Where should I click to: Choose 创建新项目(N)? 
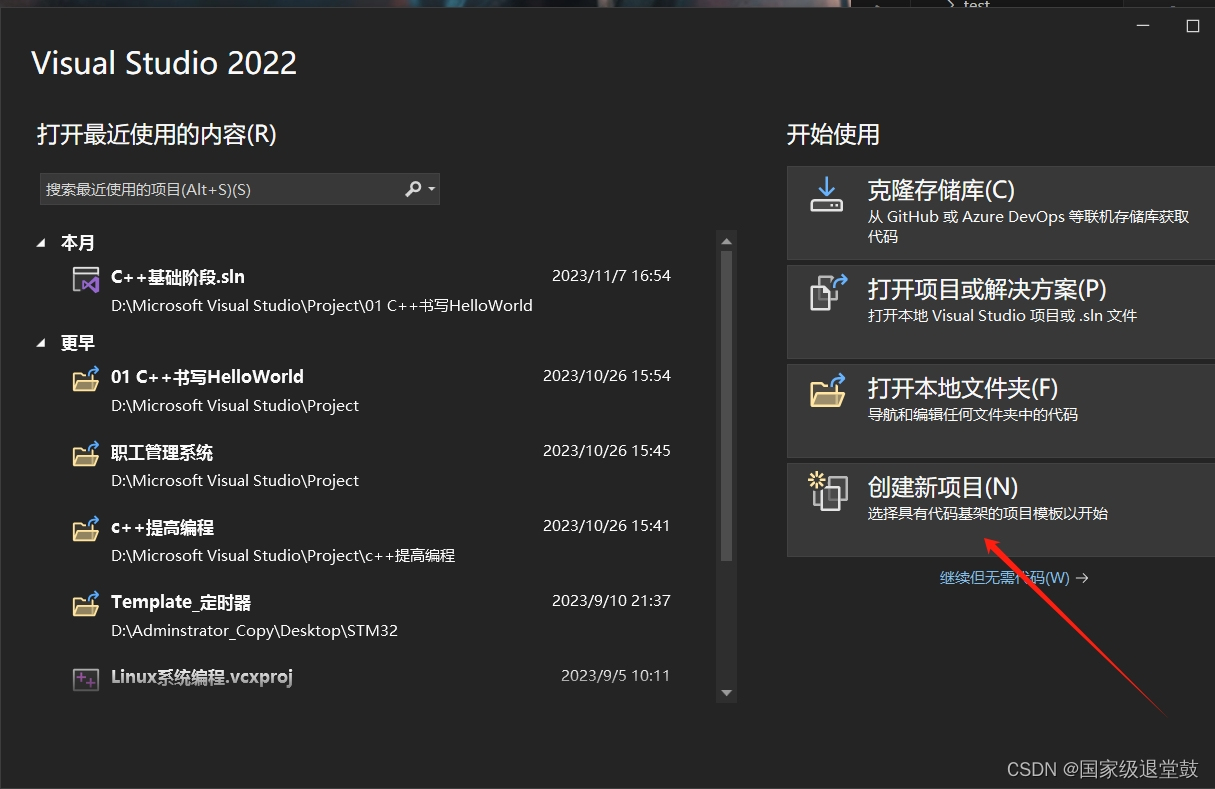1000,509
